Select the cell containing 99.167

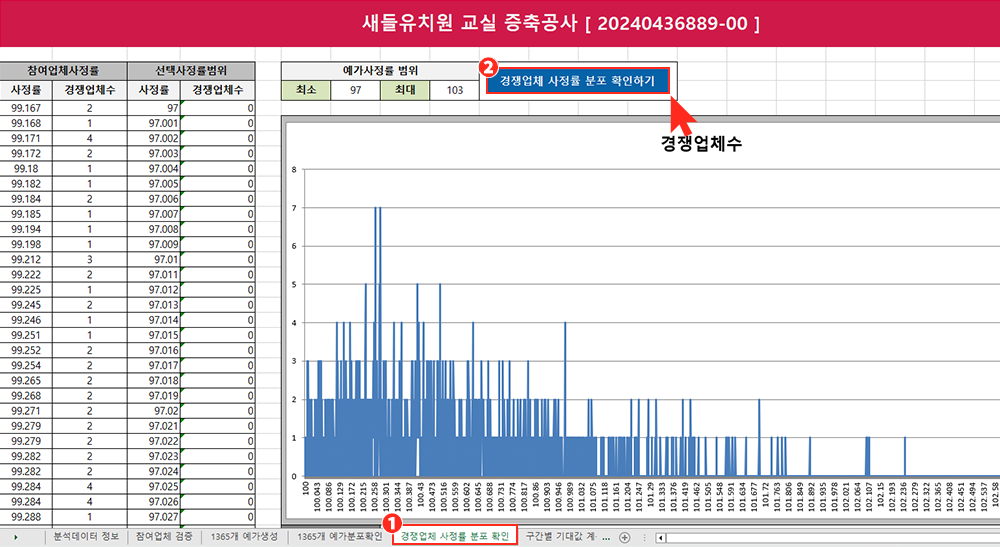(26, 108)
